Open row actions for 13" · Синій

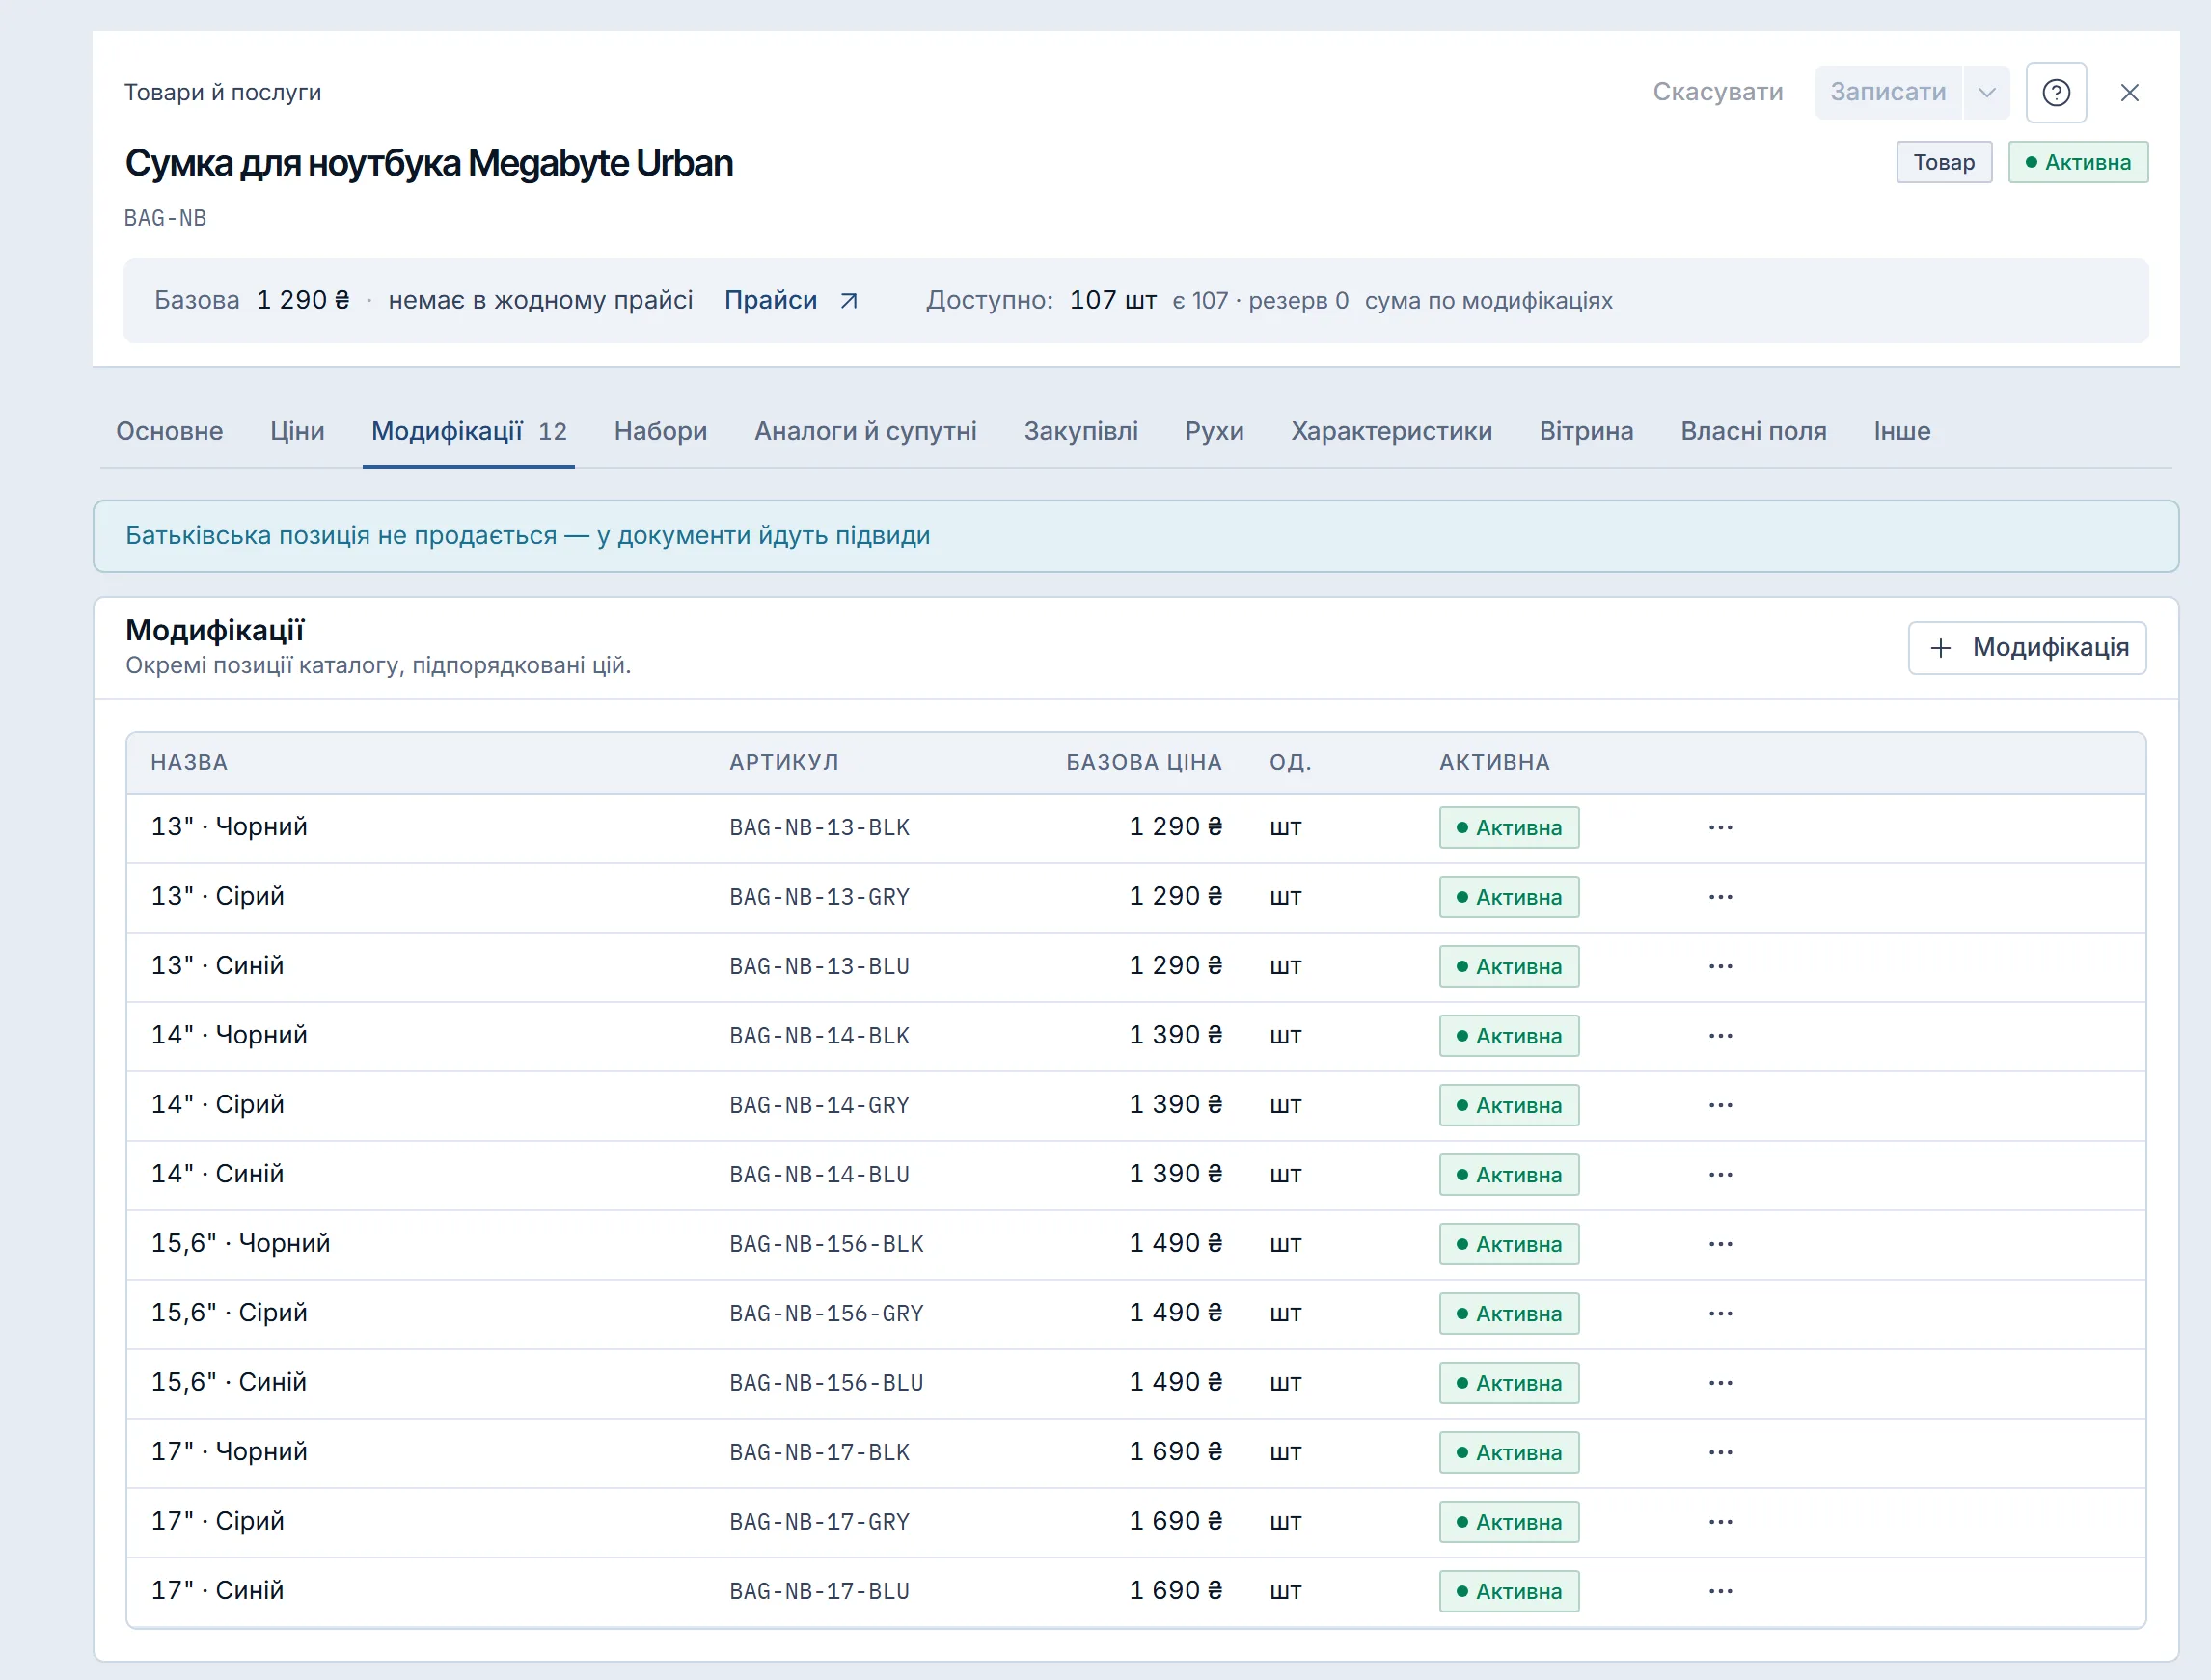tap(1720, 966)
